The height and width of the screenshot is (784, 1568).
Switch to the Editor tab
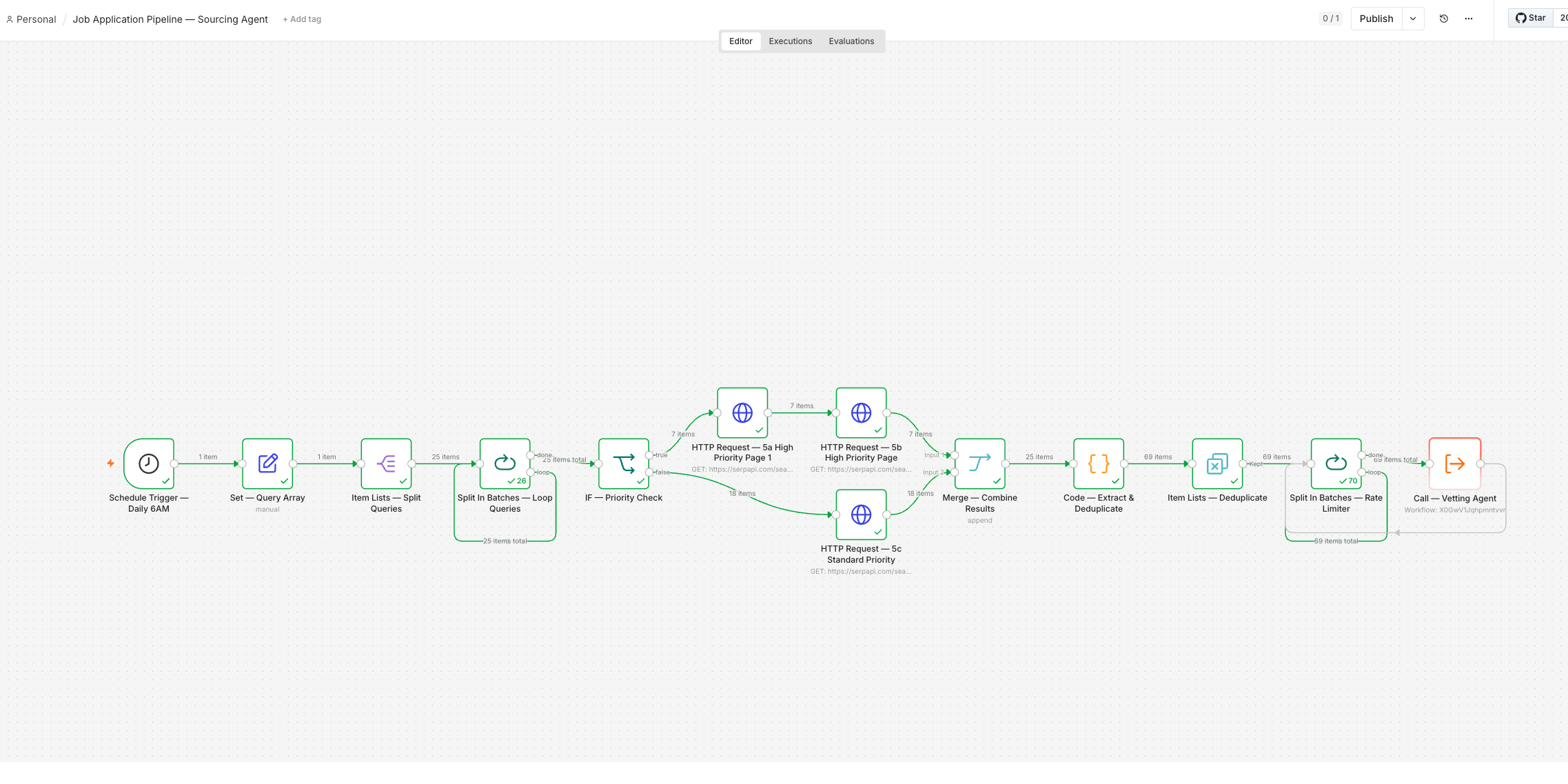pyautogui.click(x=740, y=41)
